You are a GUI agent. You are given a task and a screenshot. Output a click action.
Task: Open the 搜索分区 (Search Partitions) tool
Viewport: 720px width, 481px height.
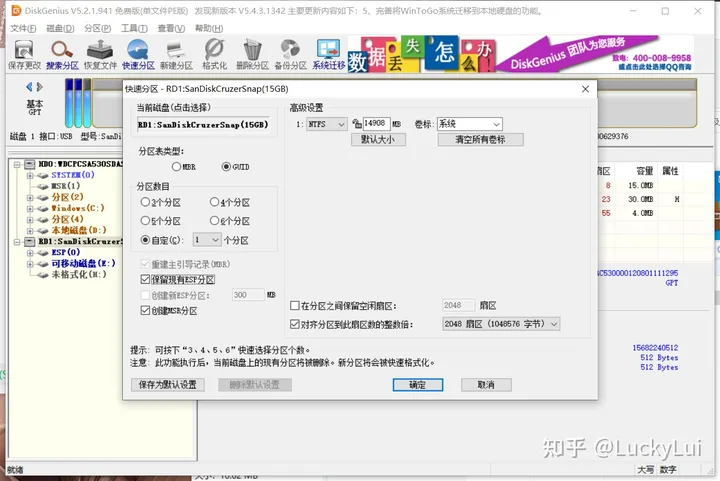[62, 52]
